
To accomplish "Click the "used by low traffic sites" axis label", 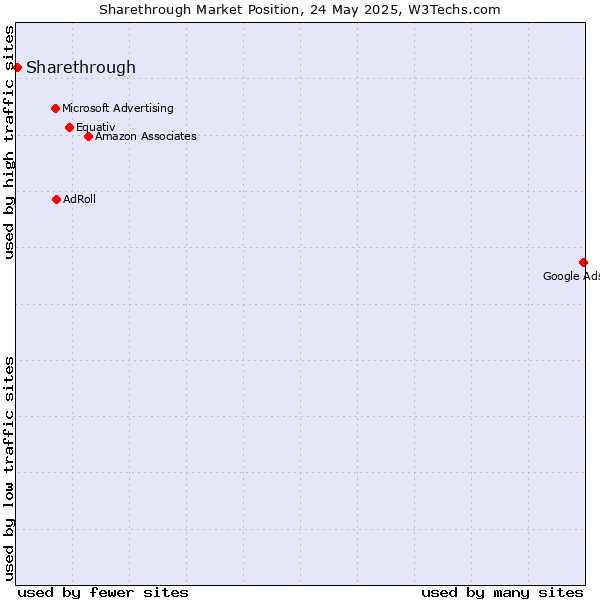I will (9, 469).
